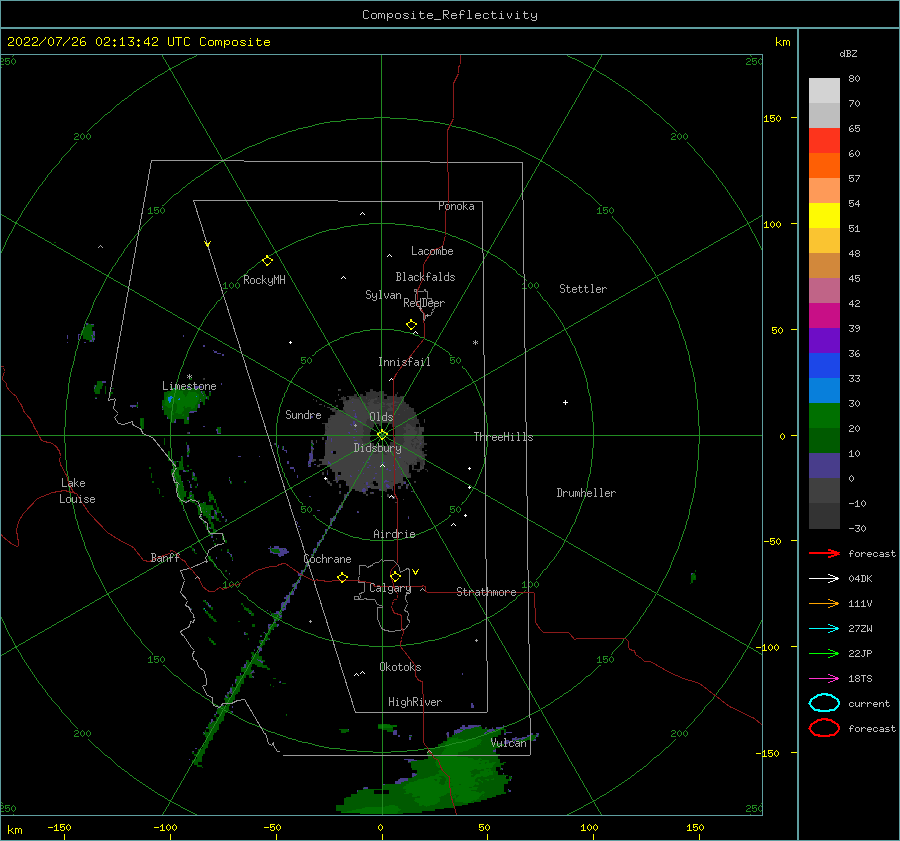Screen dimensions: 900x841
Task: Click the Vulcan label
Action: pos(509,743)
